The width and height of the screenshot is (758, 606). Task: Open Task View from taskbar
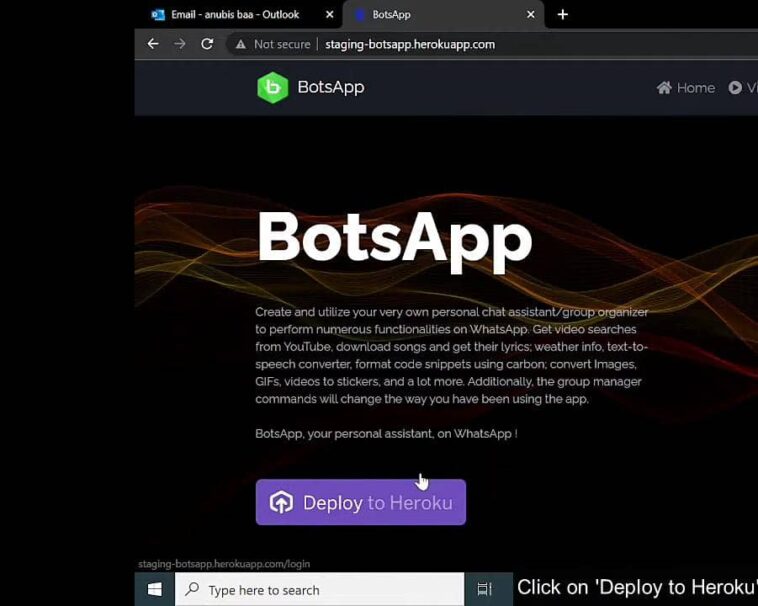pos(484,589)
